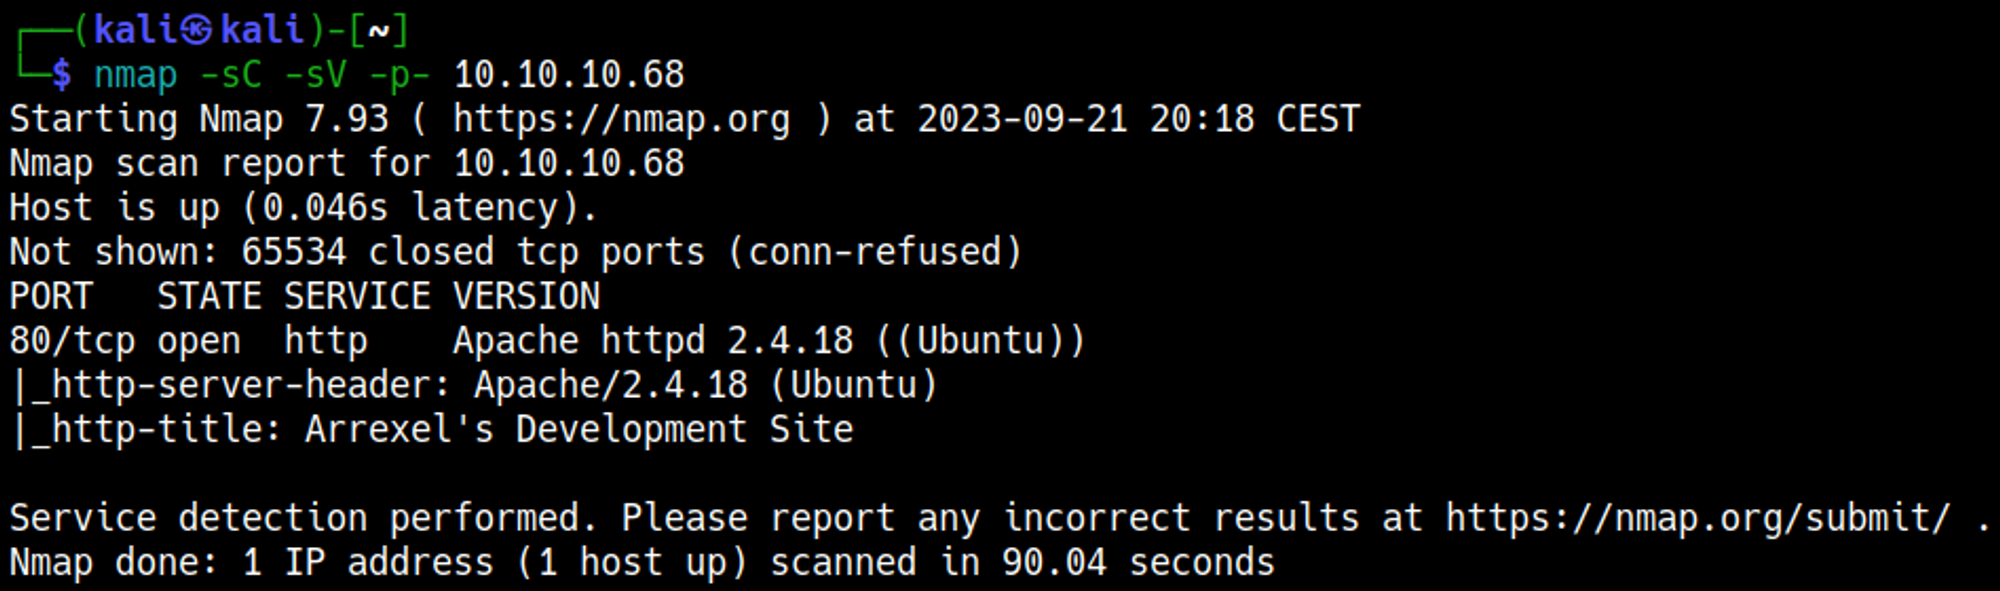Click the Kali symbol in the prompt

click(196, 31)
